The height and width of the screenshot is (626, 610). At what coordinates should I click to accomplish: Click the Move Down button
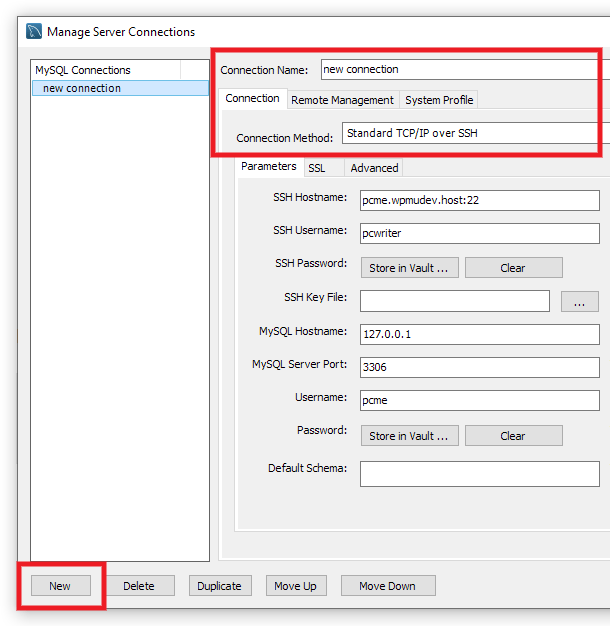(388, 586)
